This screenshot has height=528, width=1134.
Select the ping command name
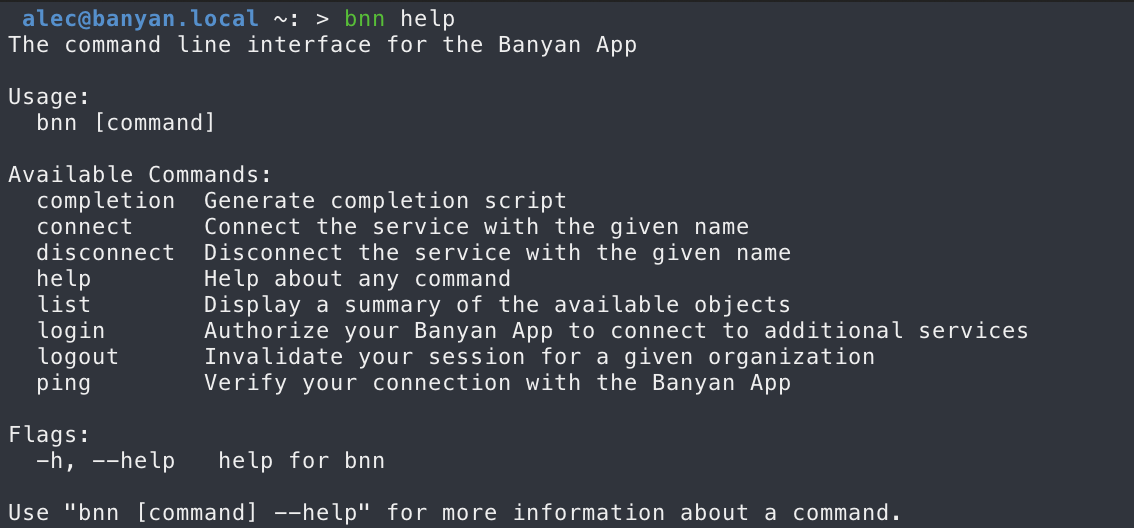coord(64,383)
